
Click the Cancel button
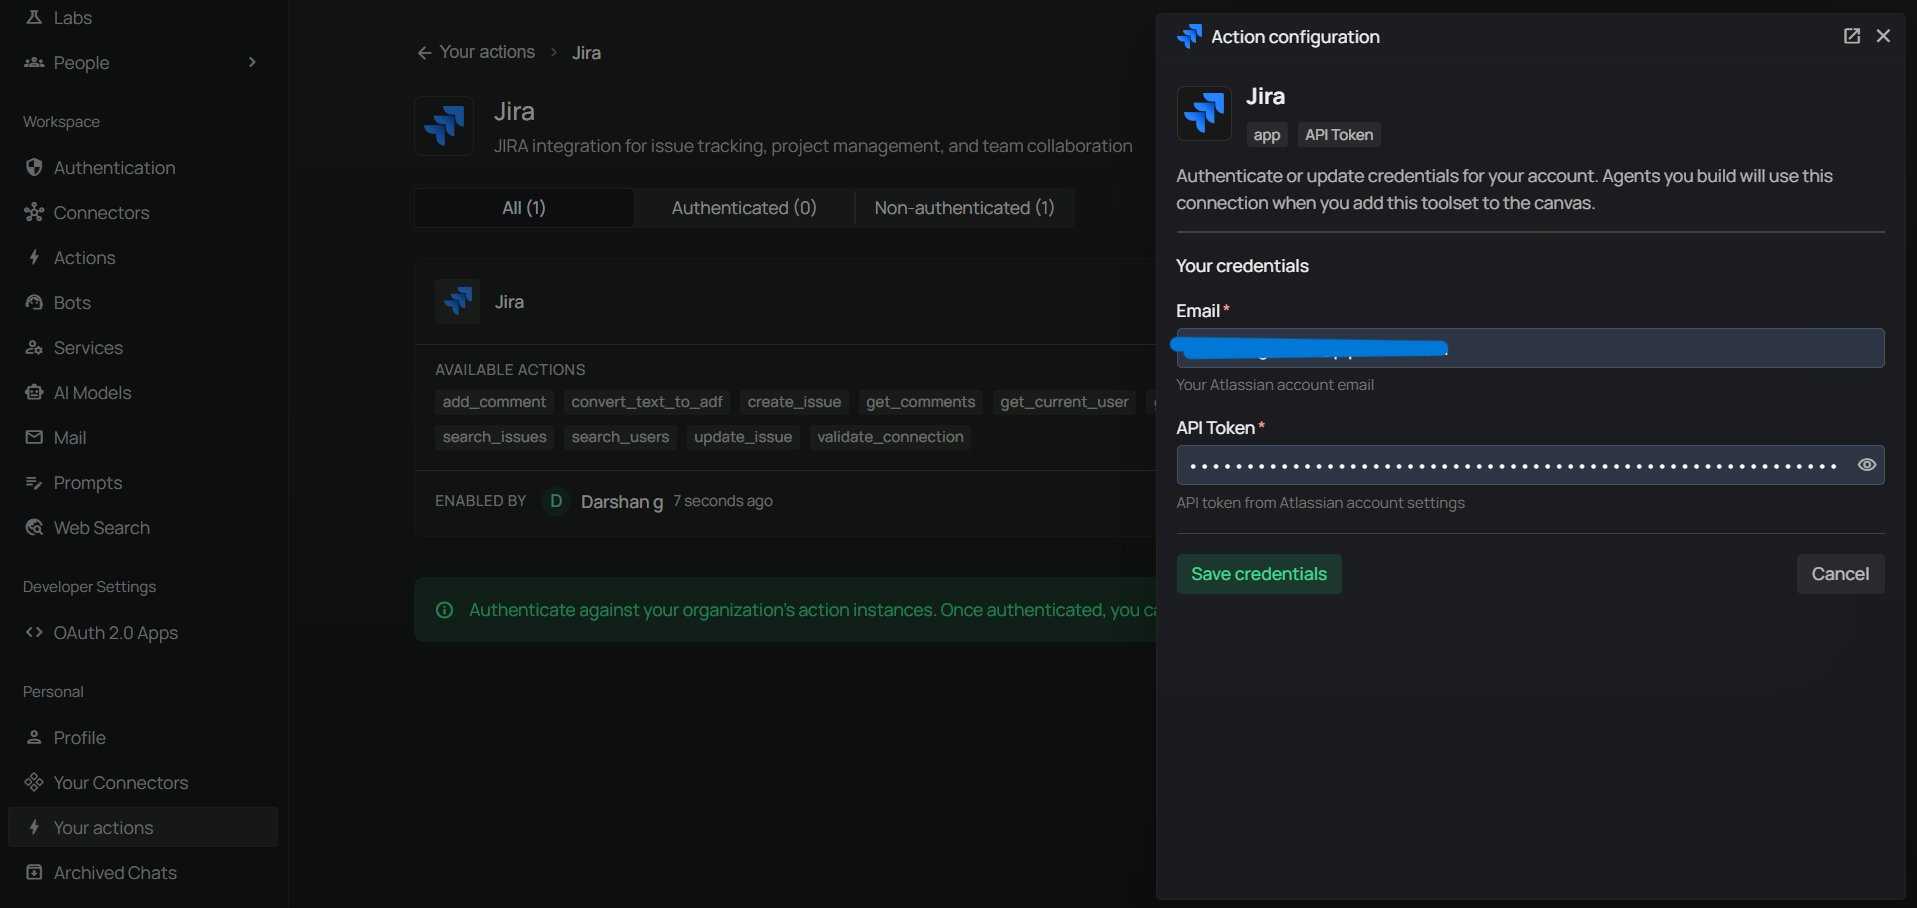point(1840,574)
